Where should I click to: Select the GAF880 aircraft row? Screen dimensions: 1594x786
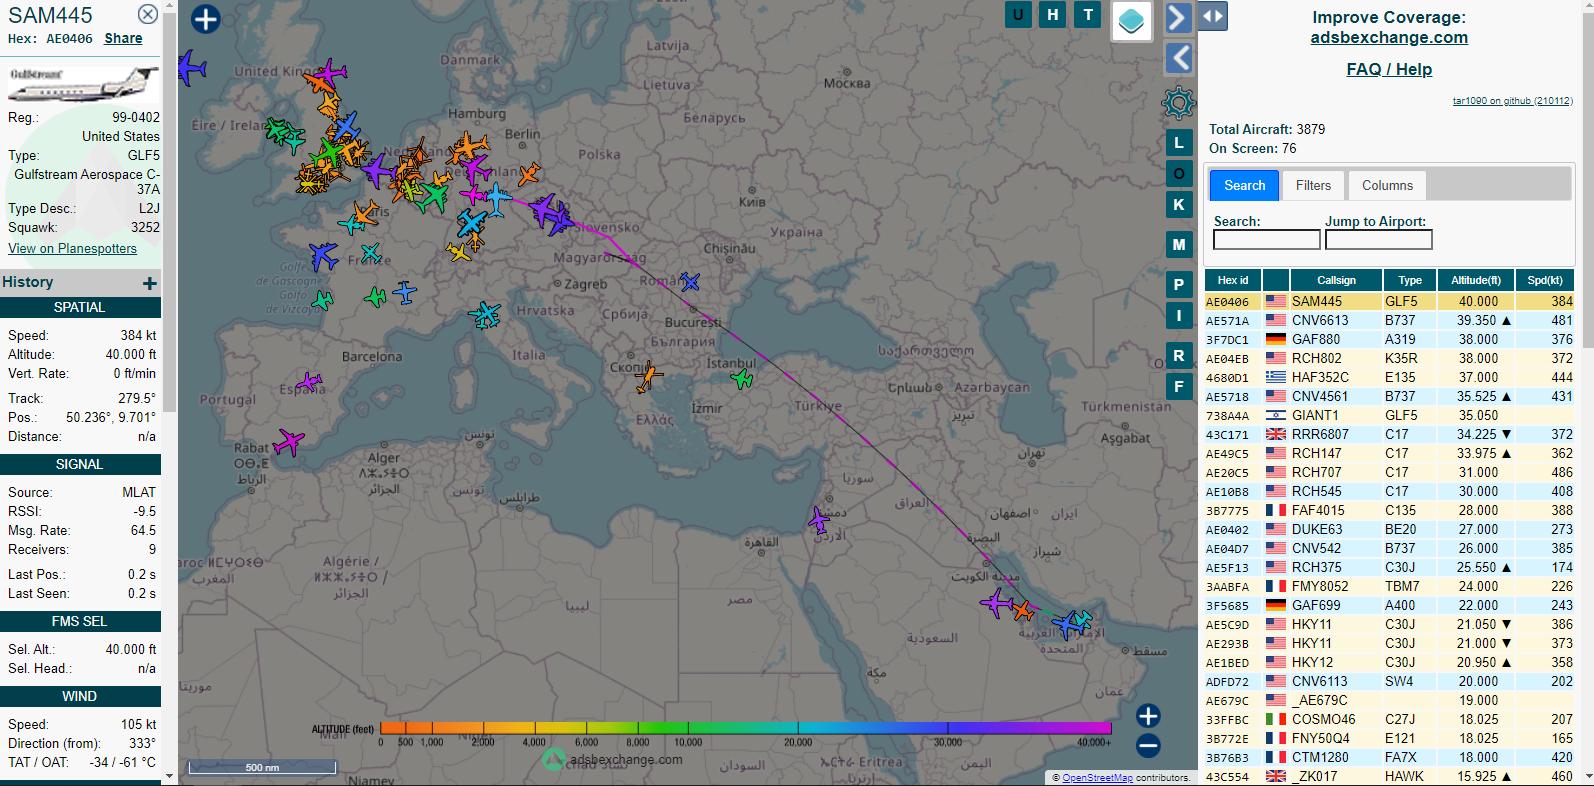[x=1389, y=339]
